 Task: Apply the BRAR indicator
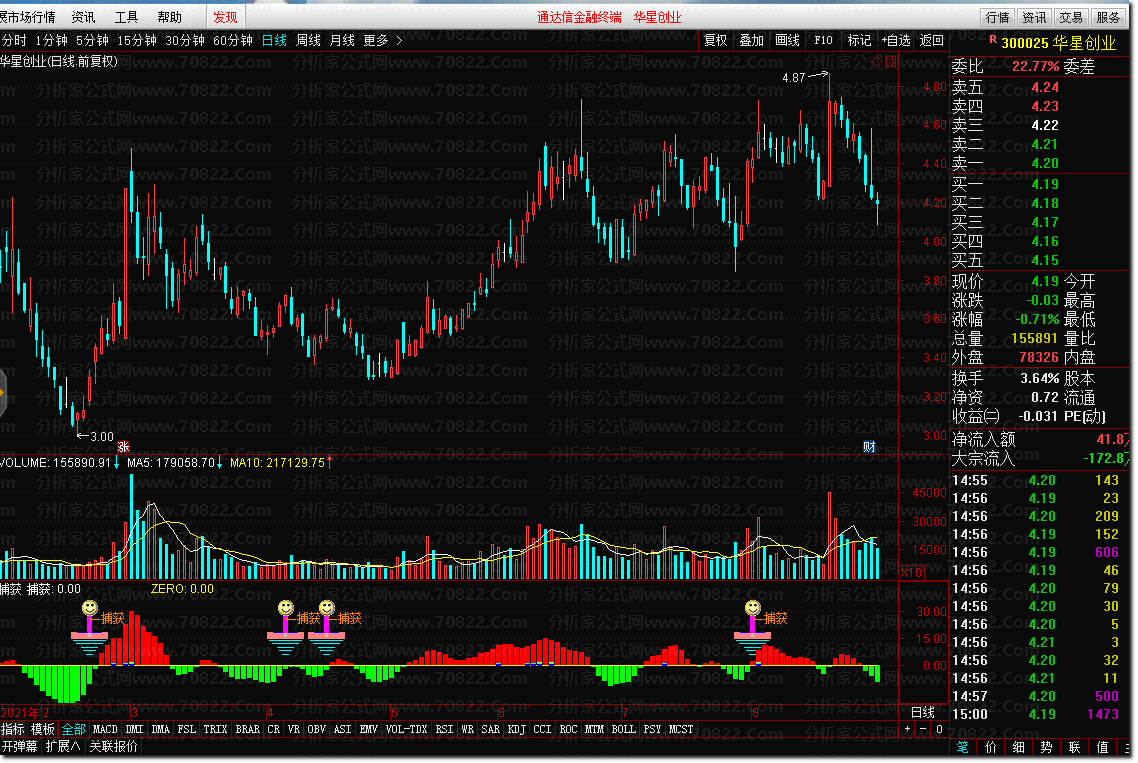pos(247,729)
